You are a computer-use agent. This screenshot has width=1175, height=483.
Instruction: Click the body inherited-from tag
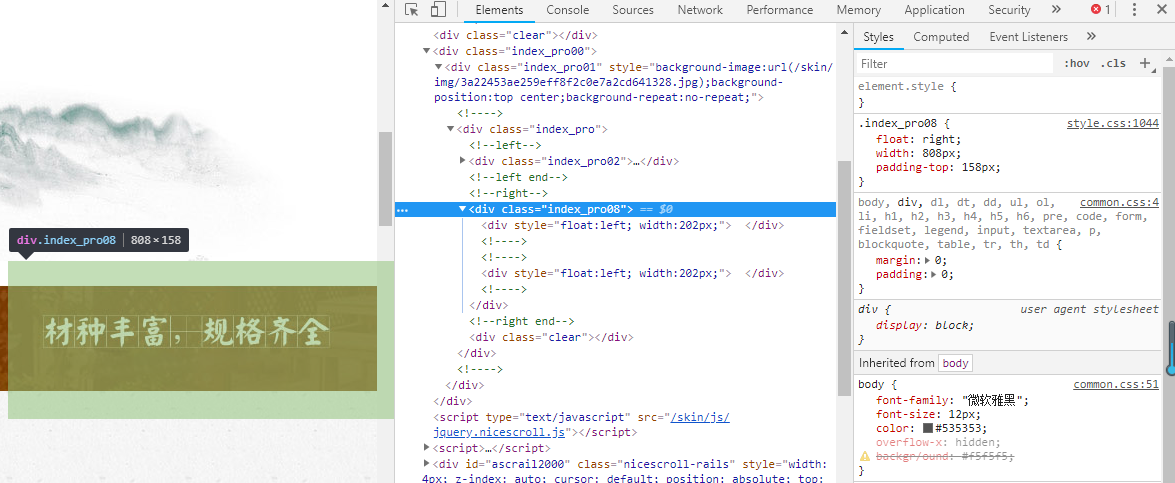pos(955,363)
